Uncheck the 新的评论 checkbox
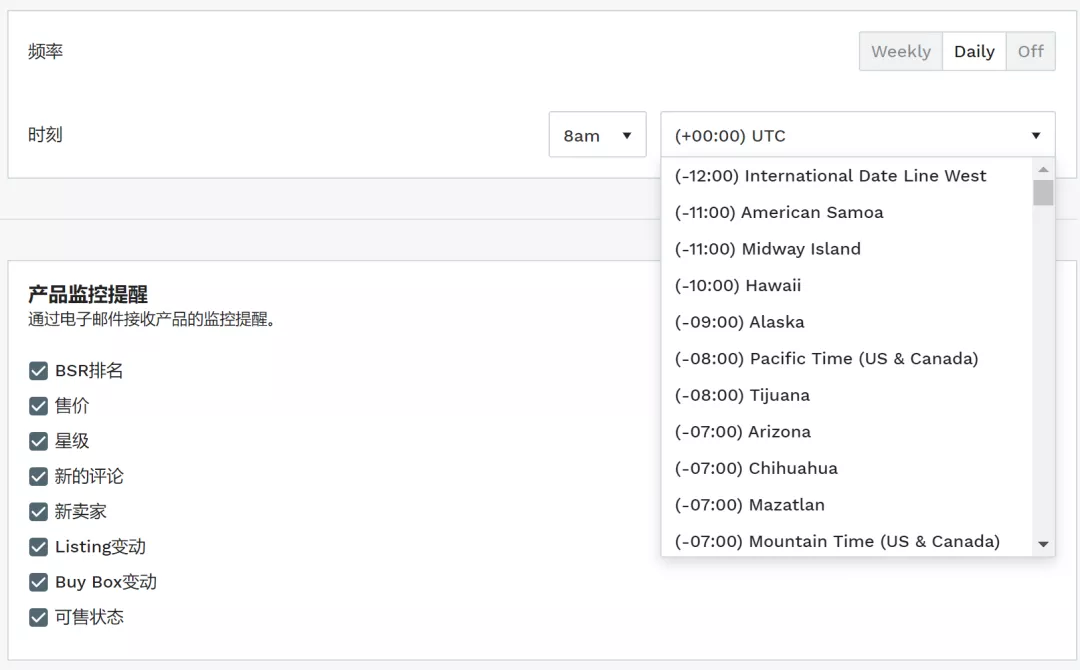 pyautogui.click(x=38, y=476)
